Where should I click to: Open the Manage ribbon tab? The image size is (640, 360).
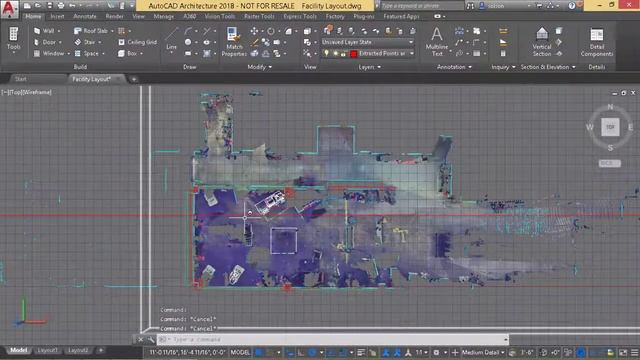[164, 16]
